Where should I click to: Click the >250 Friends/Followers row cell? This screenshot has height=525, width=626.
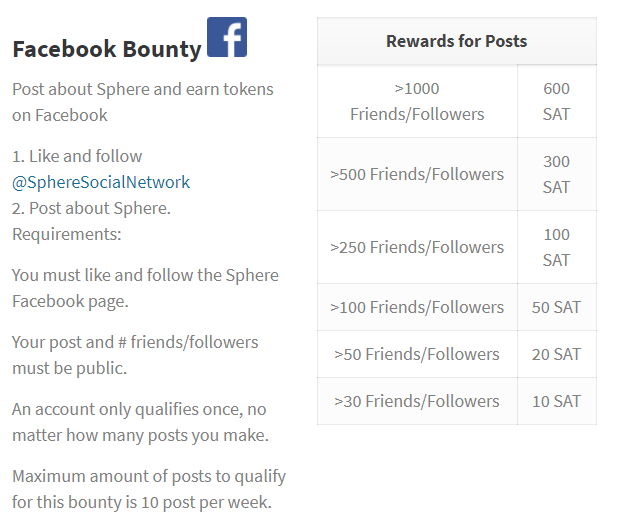[417, 247]
